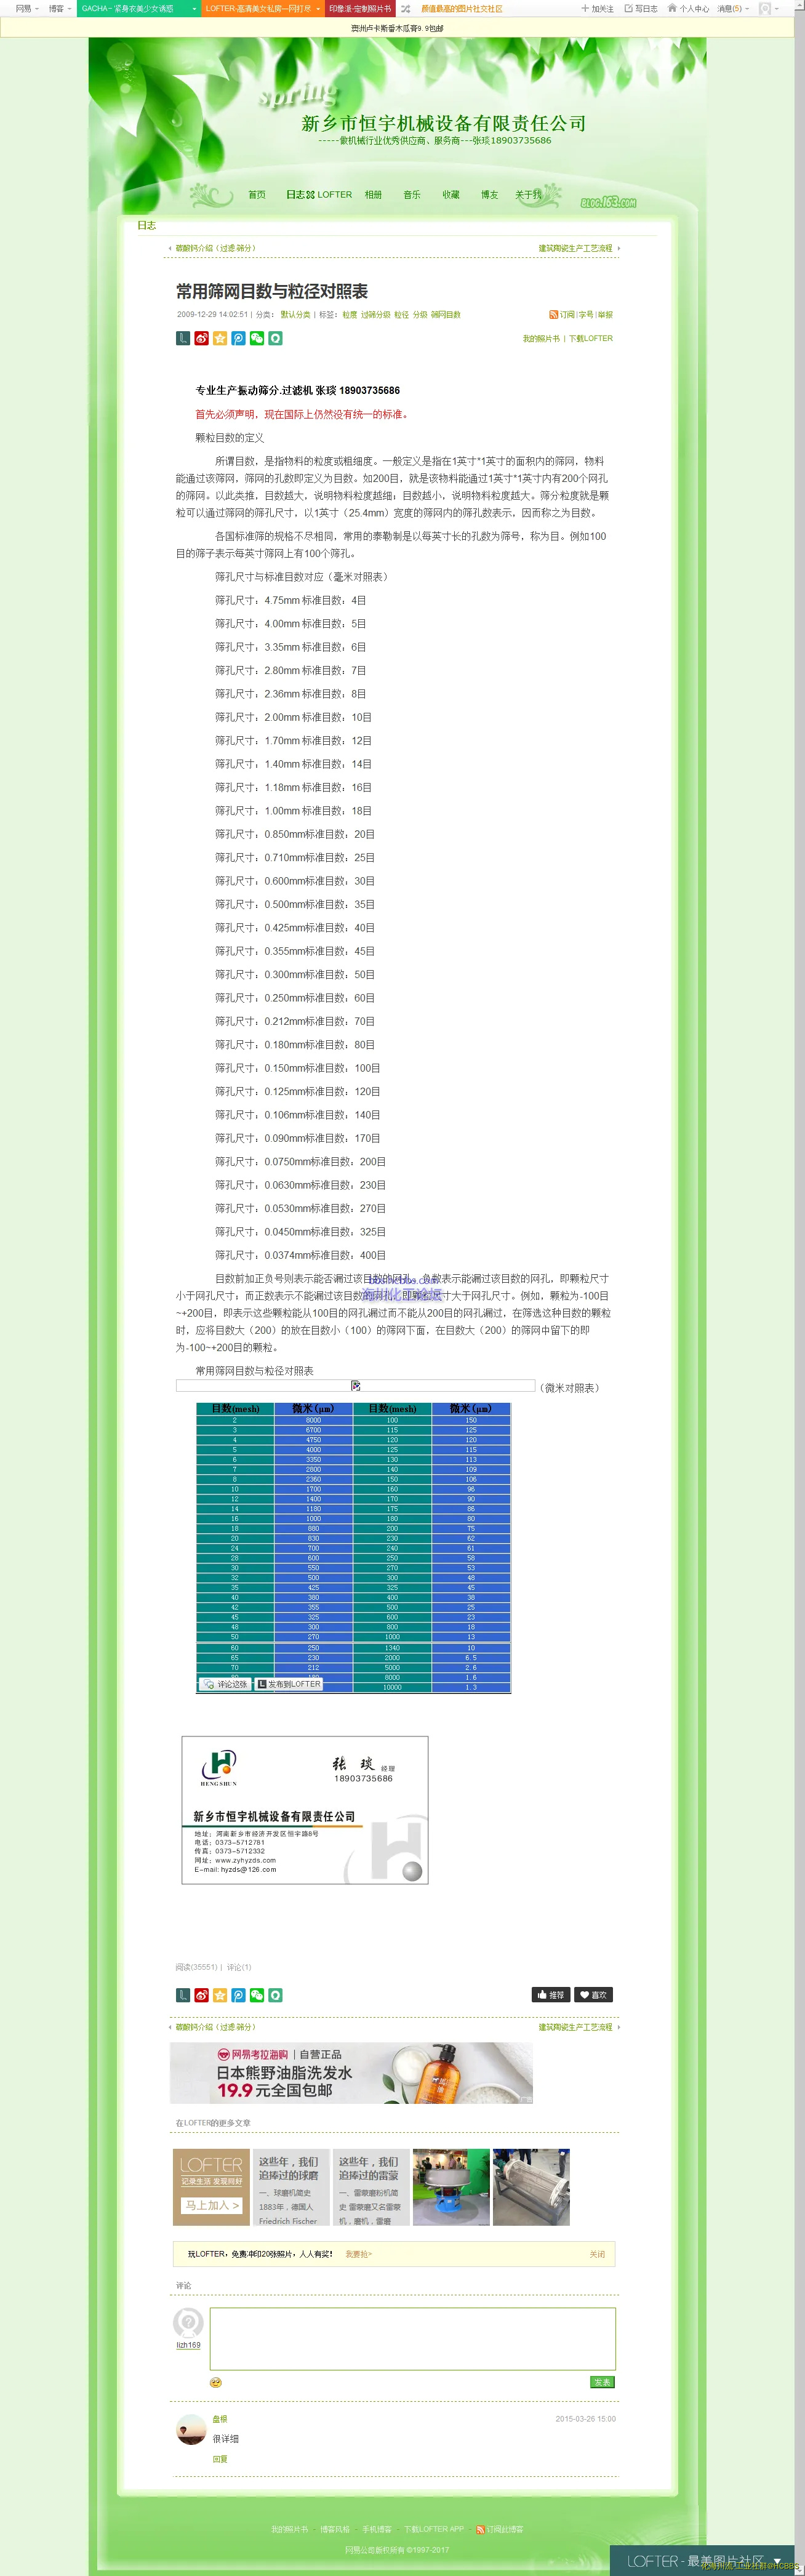Open the 雷蒙 article thumbnail in LOFTER section
Screen dimensions: 805x2576
click(371, 2187)
